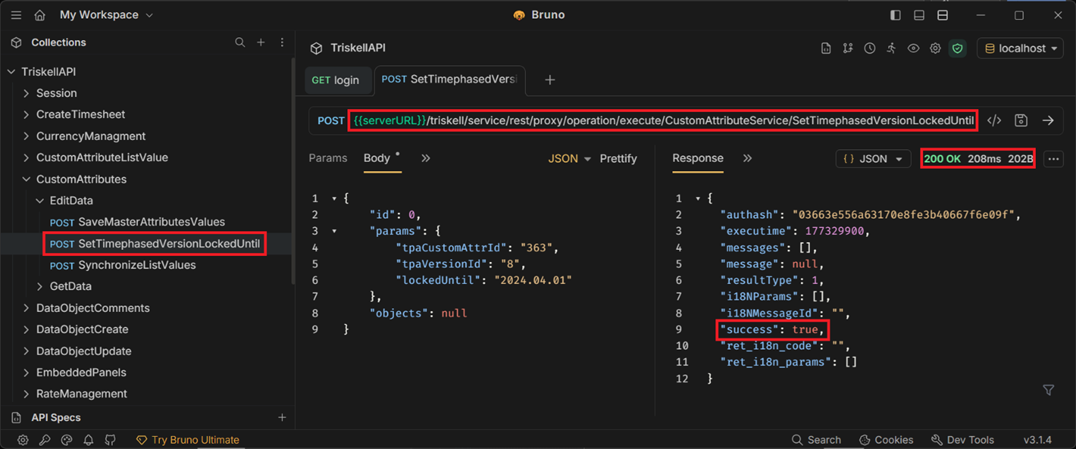The width and height of the screenshot is (1076, 449).
Task: Open the Params tab
Action: [328, 159]
